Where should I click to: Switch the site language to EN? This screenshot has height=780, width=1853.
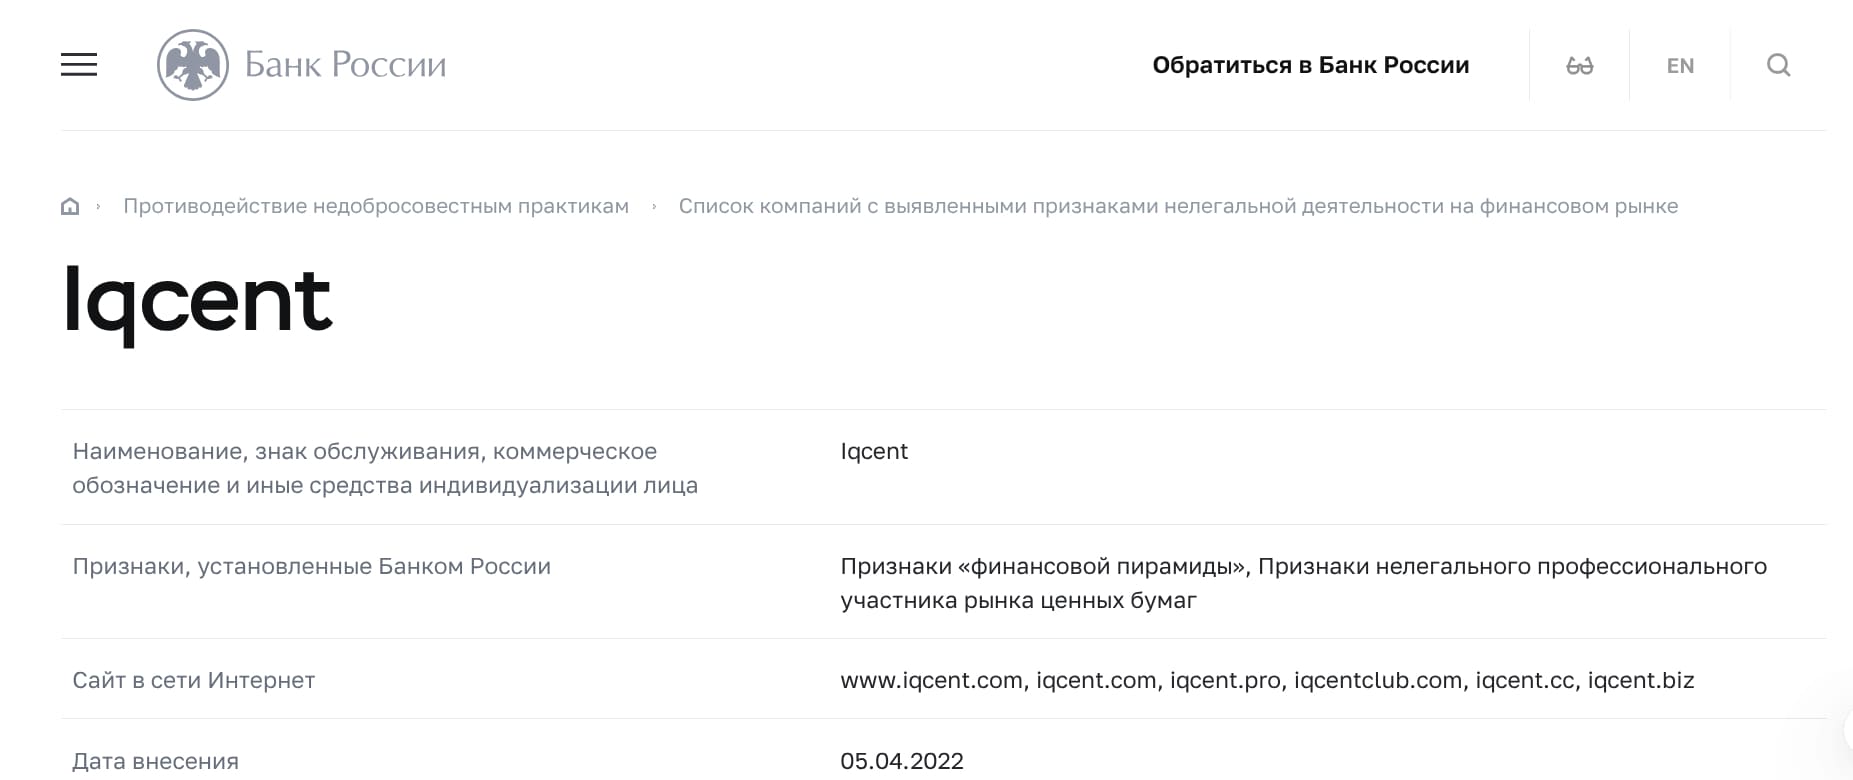(1680, 65)
